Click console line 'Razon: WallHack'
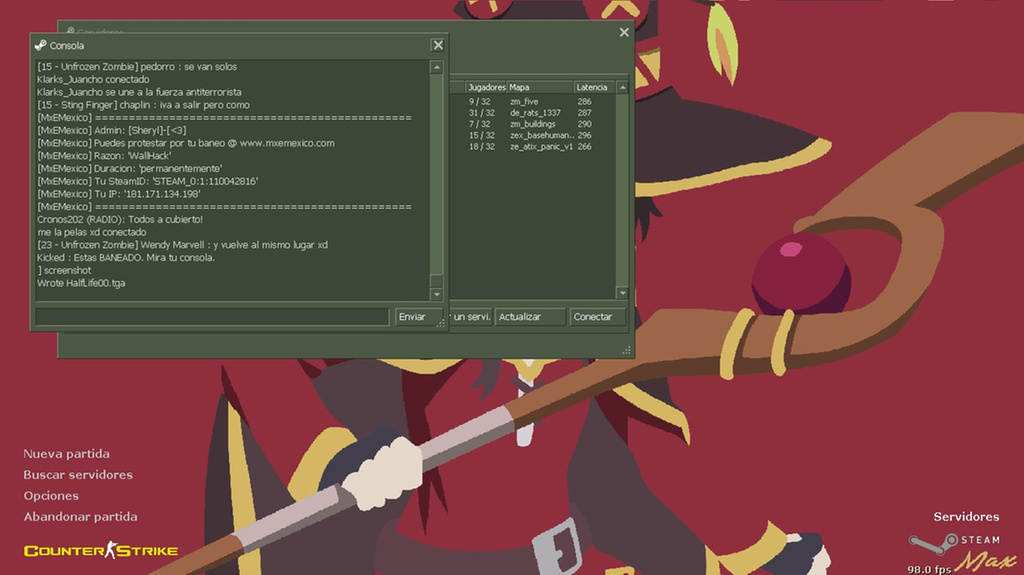Image resolution: width=1024 pixels, height=575 pixels. 104,156
